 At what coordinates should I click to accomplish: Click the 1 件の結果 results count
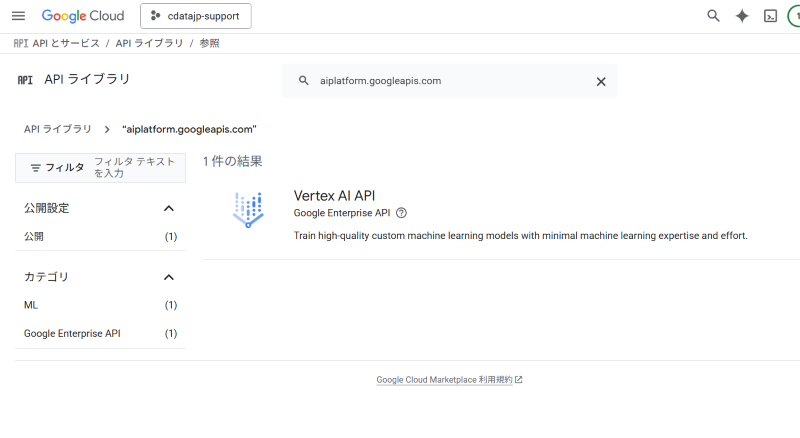(x=232, y=161)
